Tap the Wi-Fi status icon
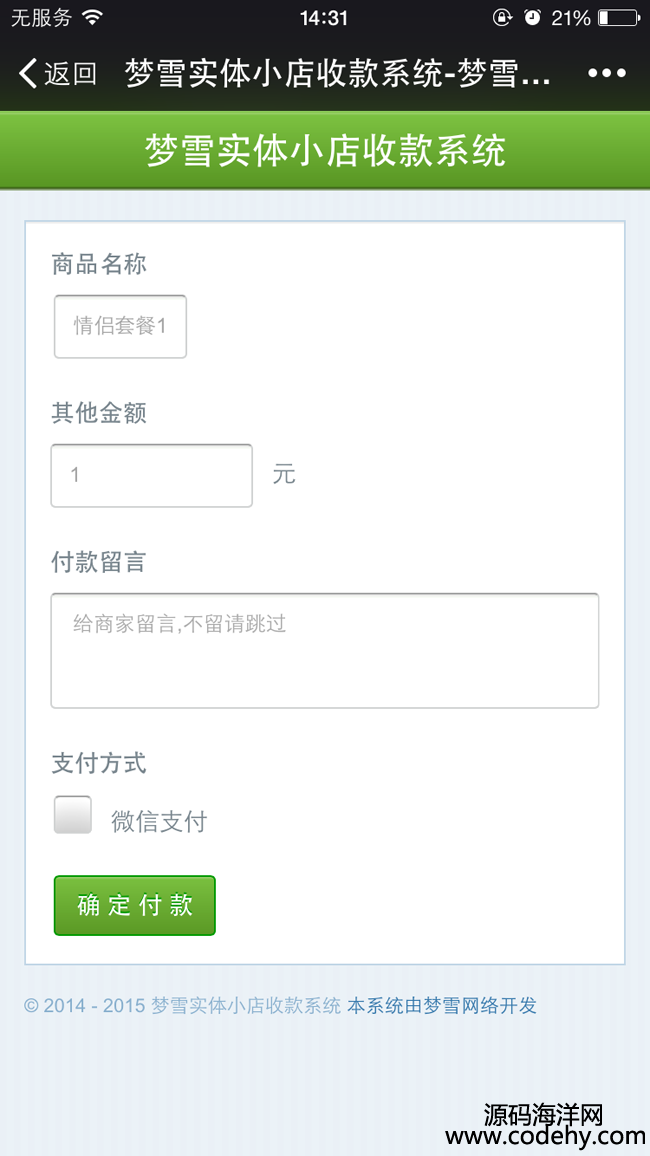The image size is (650, 1156). pyautogui.click(x=93, y=17)
